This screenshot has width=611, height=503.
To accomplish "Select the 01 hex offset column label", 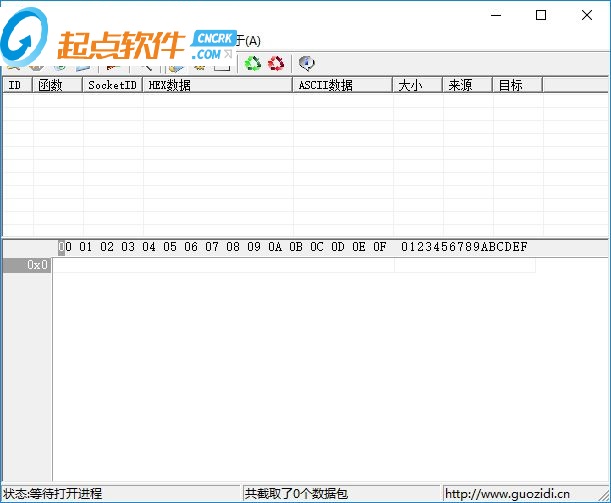I will click(86, 247).
